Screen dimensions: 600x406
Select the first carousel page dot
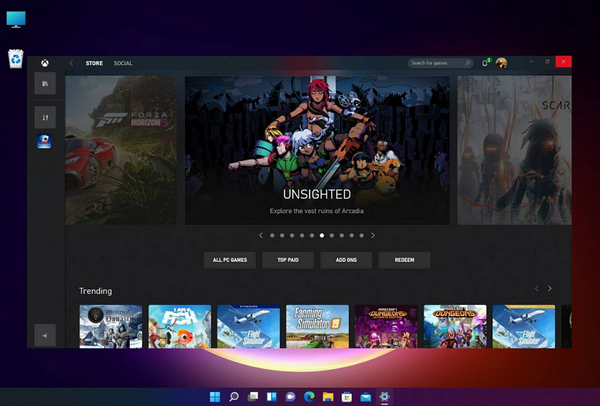272,235
